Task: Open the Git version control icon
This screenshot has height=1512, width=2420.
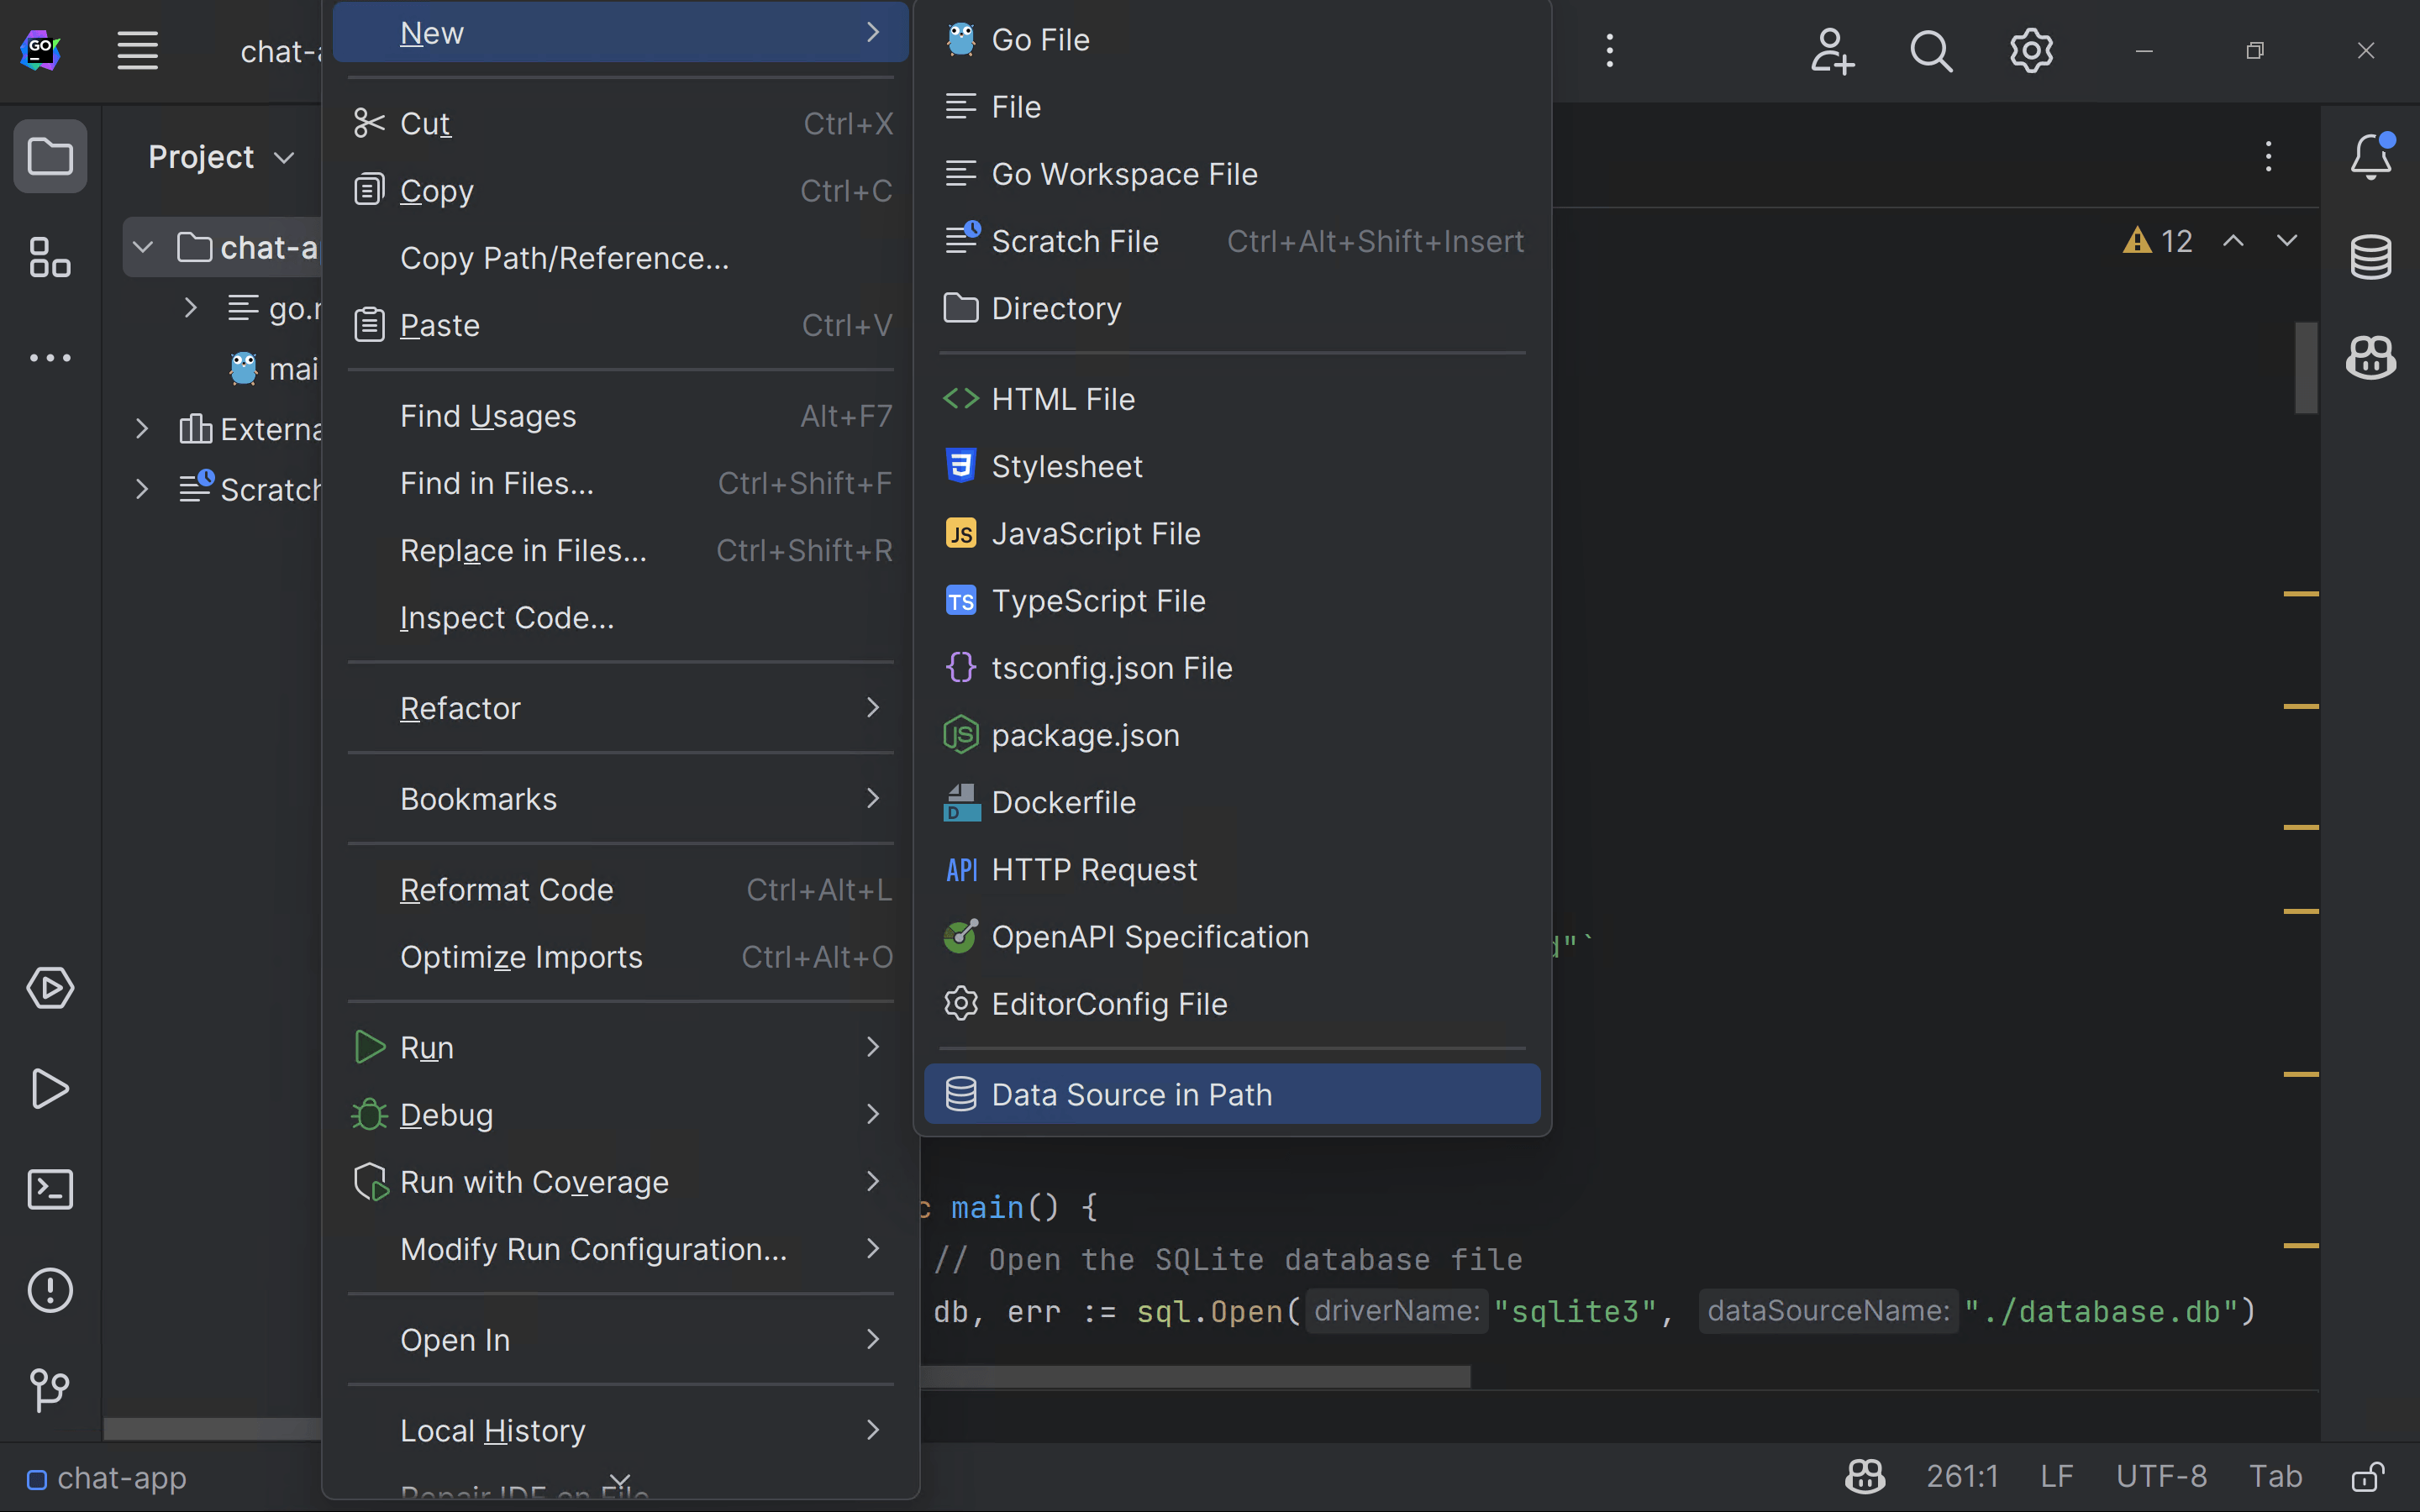Action: 50,1390
